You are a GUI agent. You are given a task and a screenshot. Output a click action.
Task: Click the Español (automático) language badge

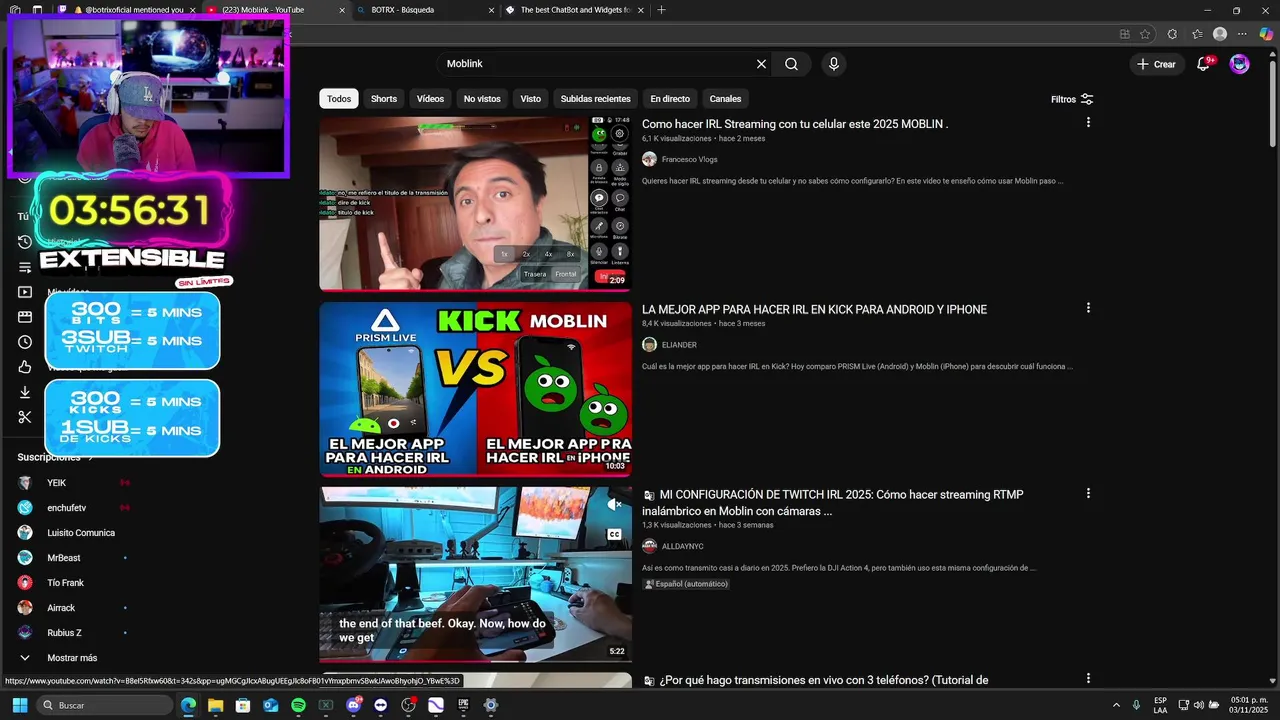(x=686, y=584)
